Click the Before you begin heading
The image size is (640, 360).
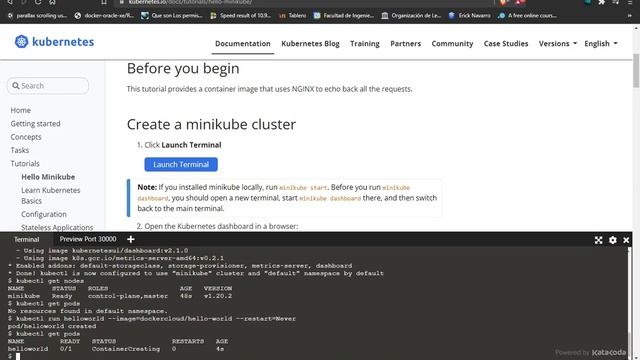[x=183, y=68]
